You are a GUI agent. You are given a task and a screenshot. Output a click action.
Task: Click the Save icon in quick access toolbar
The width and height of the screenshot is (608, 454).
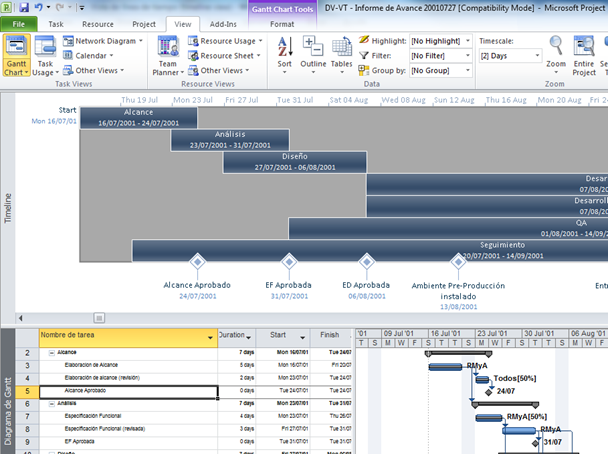coord(24,7)
